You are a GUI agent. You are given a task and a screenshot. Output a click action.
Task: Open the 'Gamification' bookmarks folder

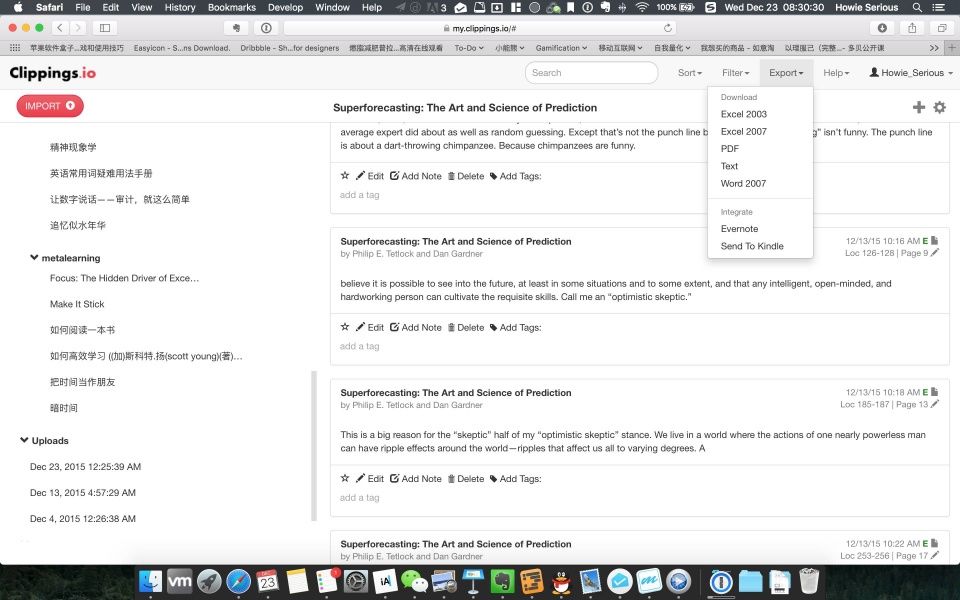[x=561, y=48]
